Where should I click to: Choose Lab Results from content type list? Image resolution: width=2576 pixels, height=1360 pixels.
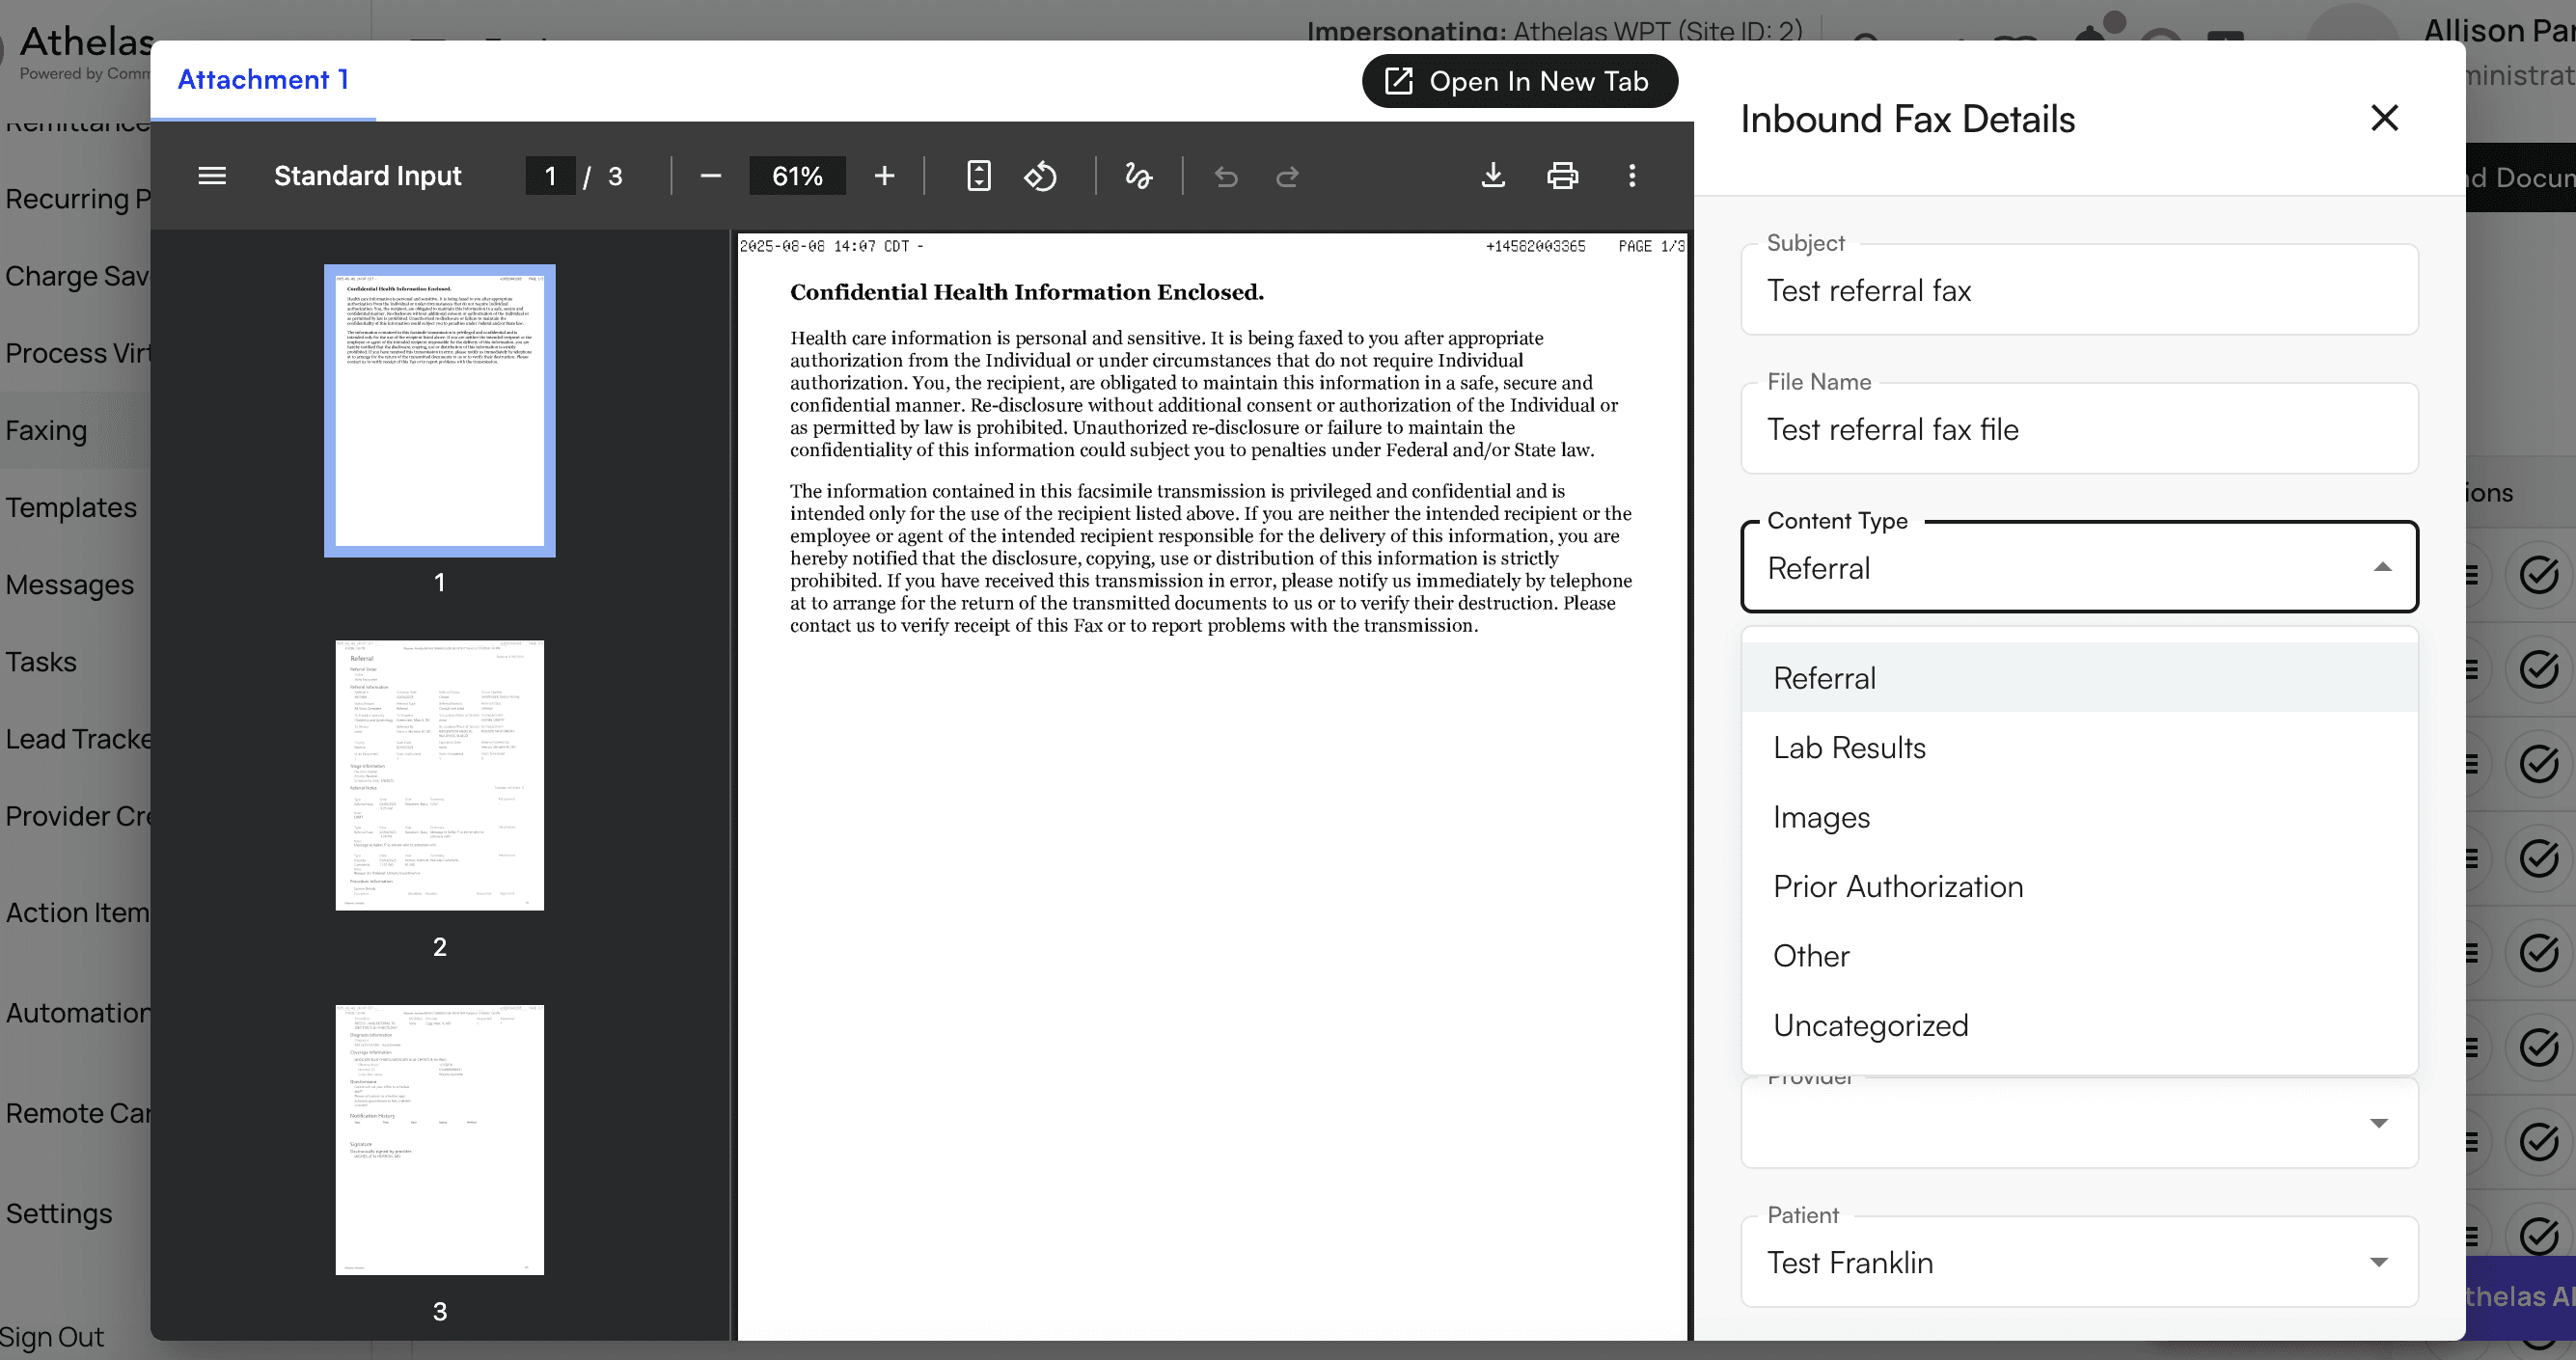[1849, 747]
